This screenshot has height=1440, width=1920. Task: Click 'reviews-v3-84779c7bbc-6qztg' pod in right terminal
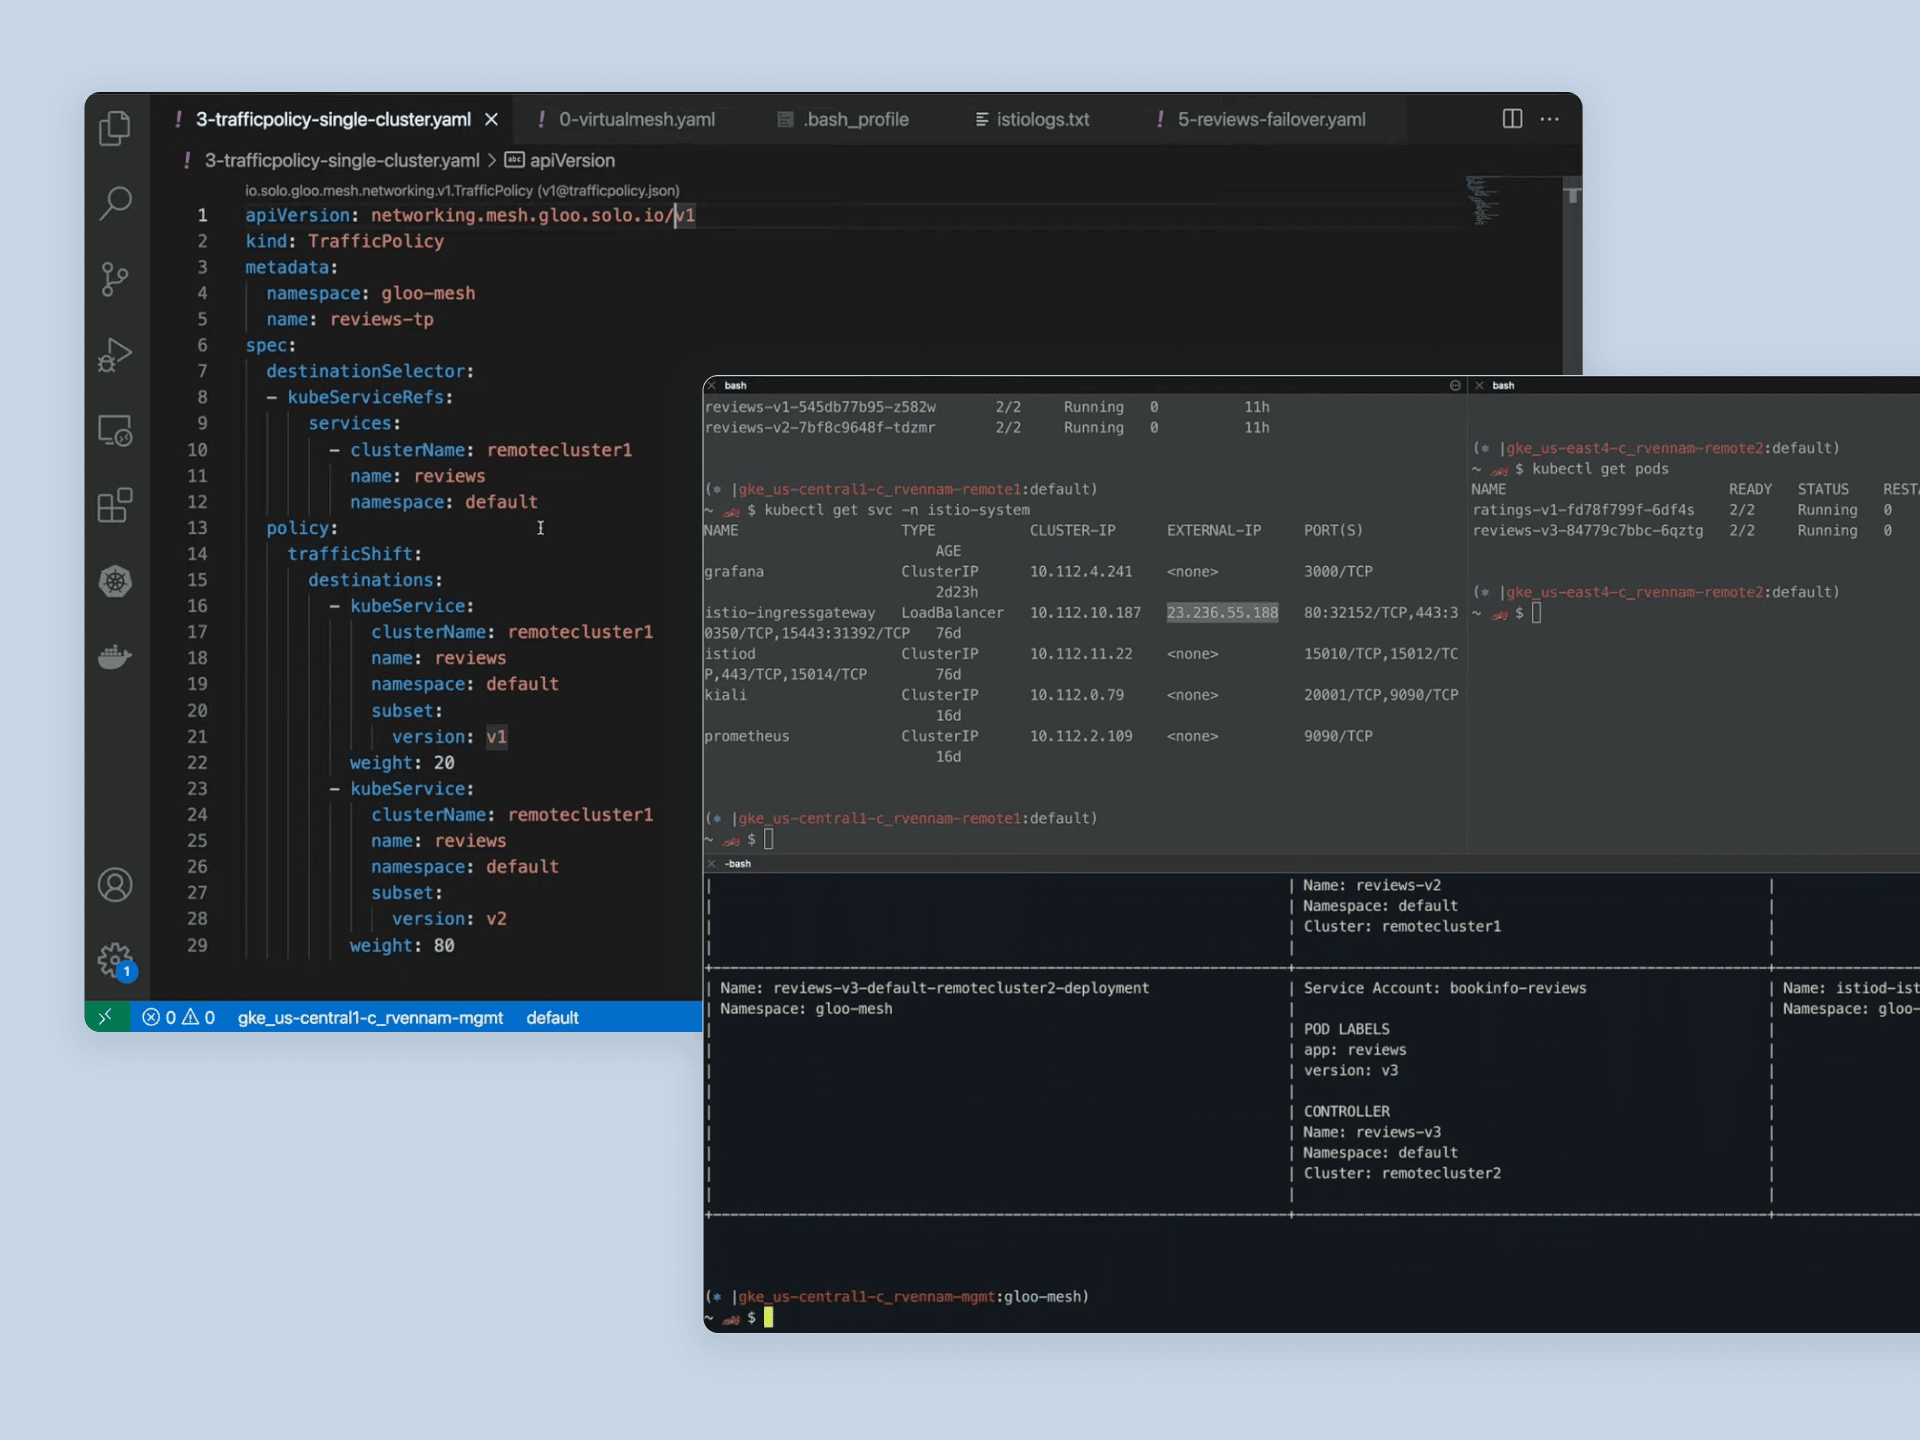(x=1587, y=530)
